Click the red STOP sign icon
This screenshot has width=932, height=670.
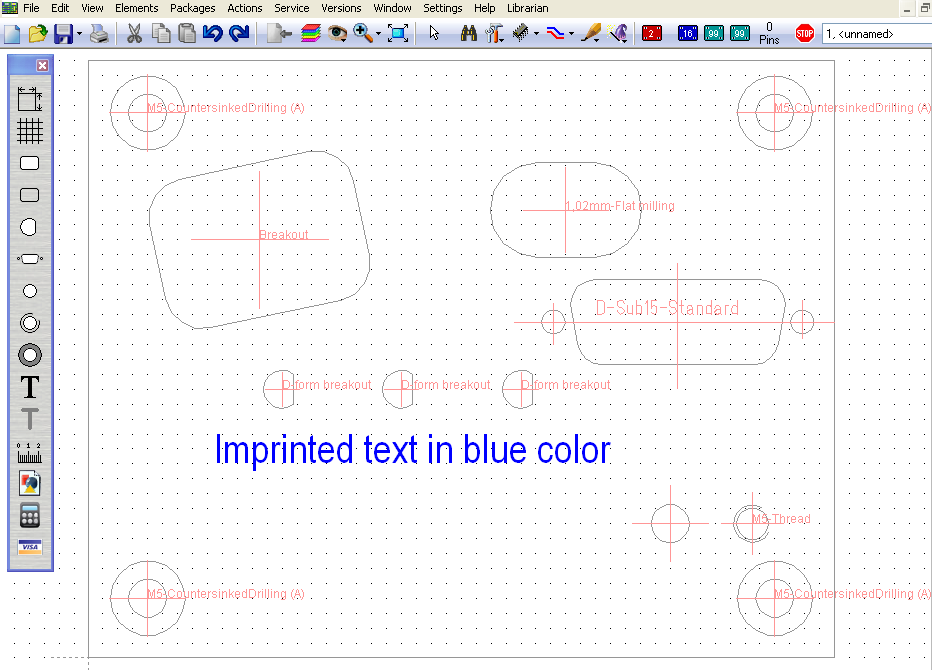[804, 33]
